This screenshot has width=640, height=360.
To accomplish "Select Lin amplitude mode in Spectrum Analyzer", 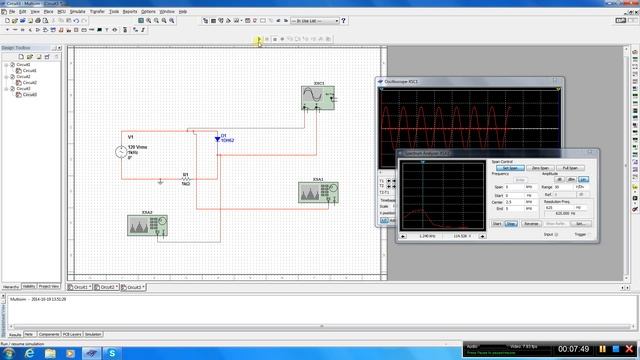I will pos(583,180).
